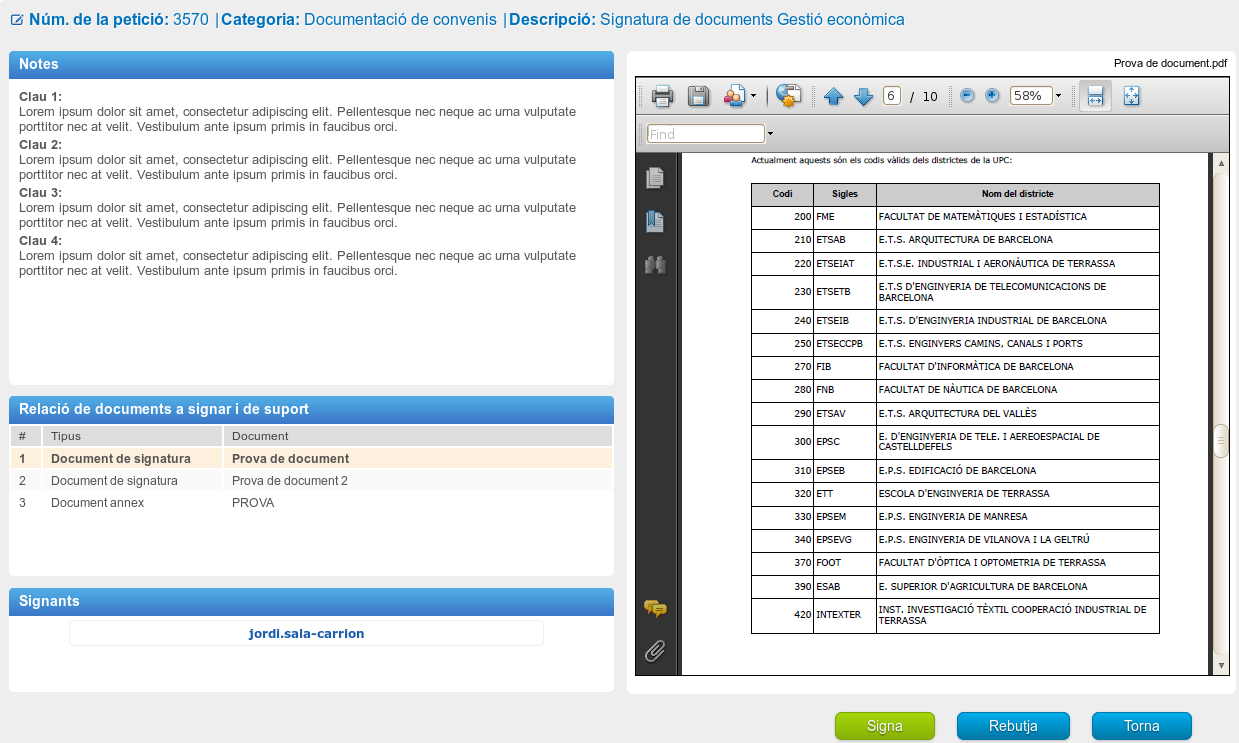
Task: Expand the 58% zoom level dropdown
Action: click(x=1058, y=96)
